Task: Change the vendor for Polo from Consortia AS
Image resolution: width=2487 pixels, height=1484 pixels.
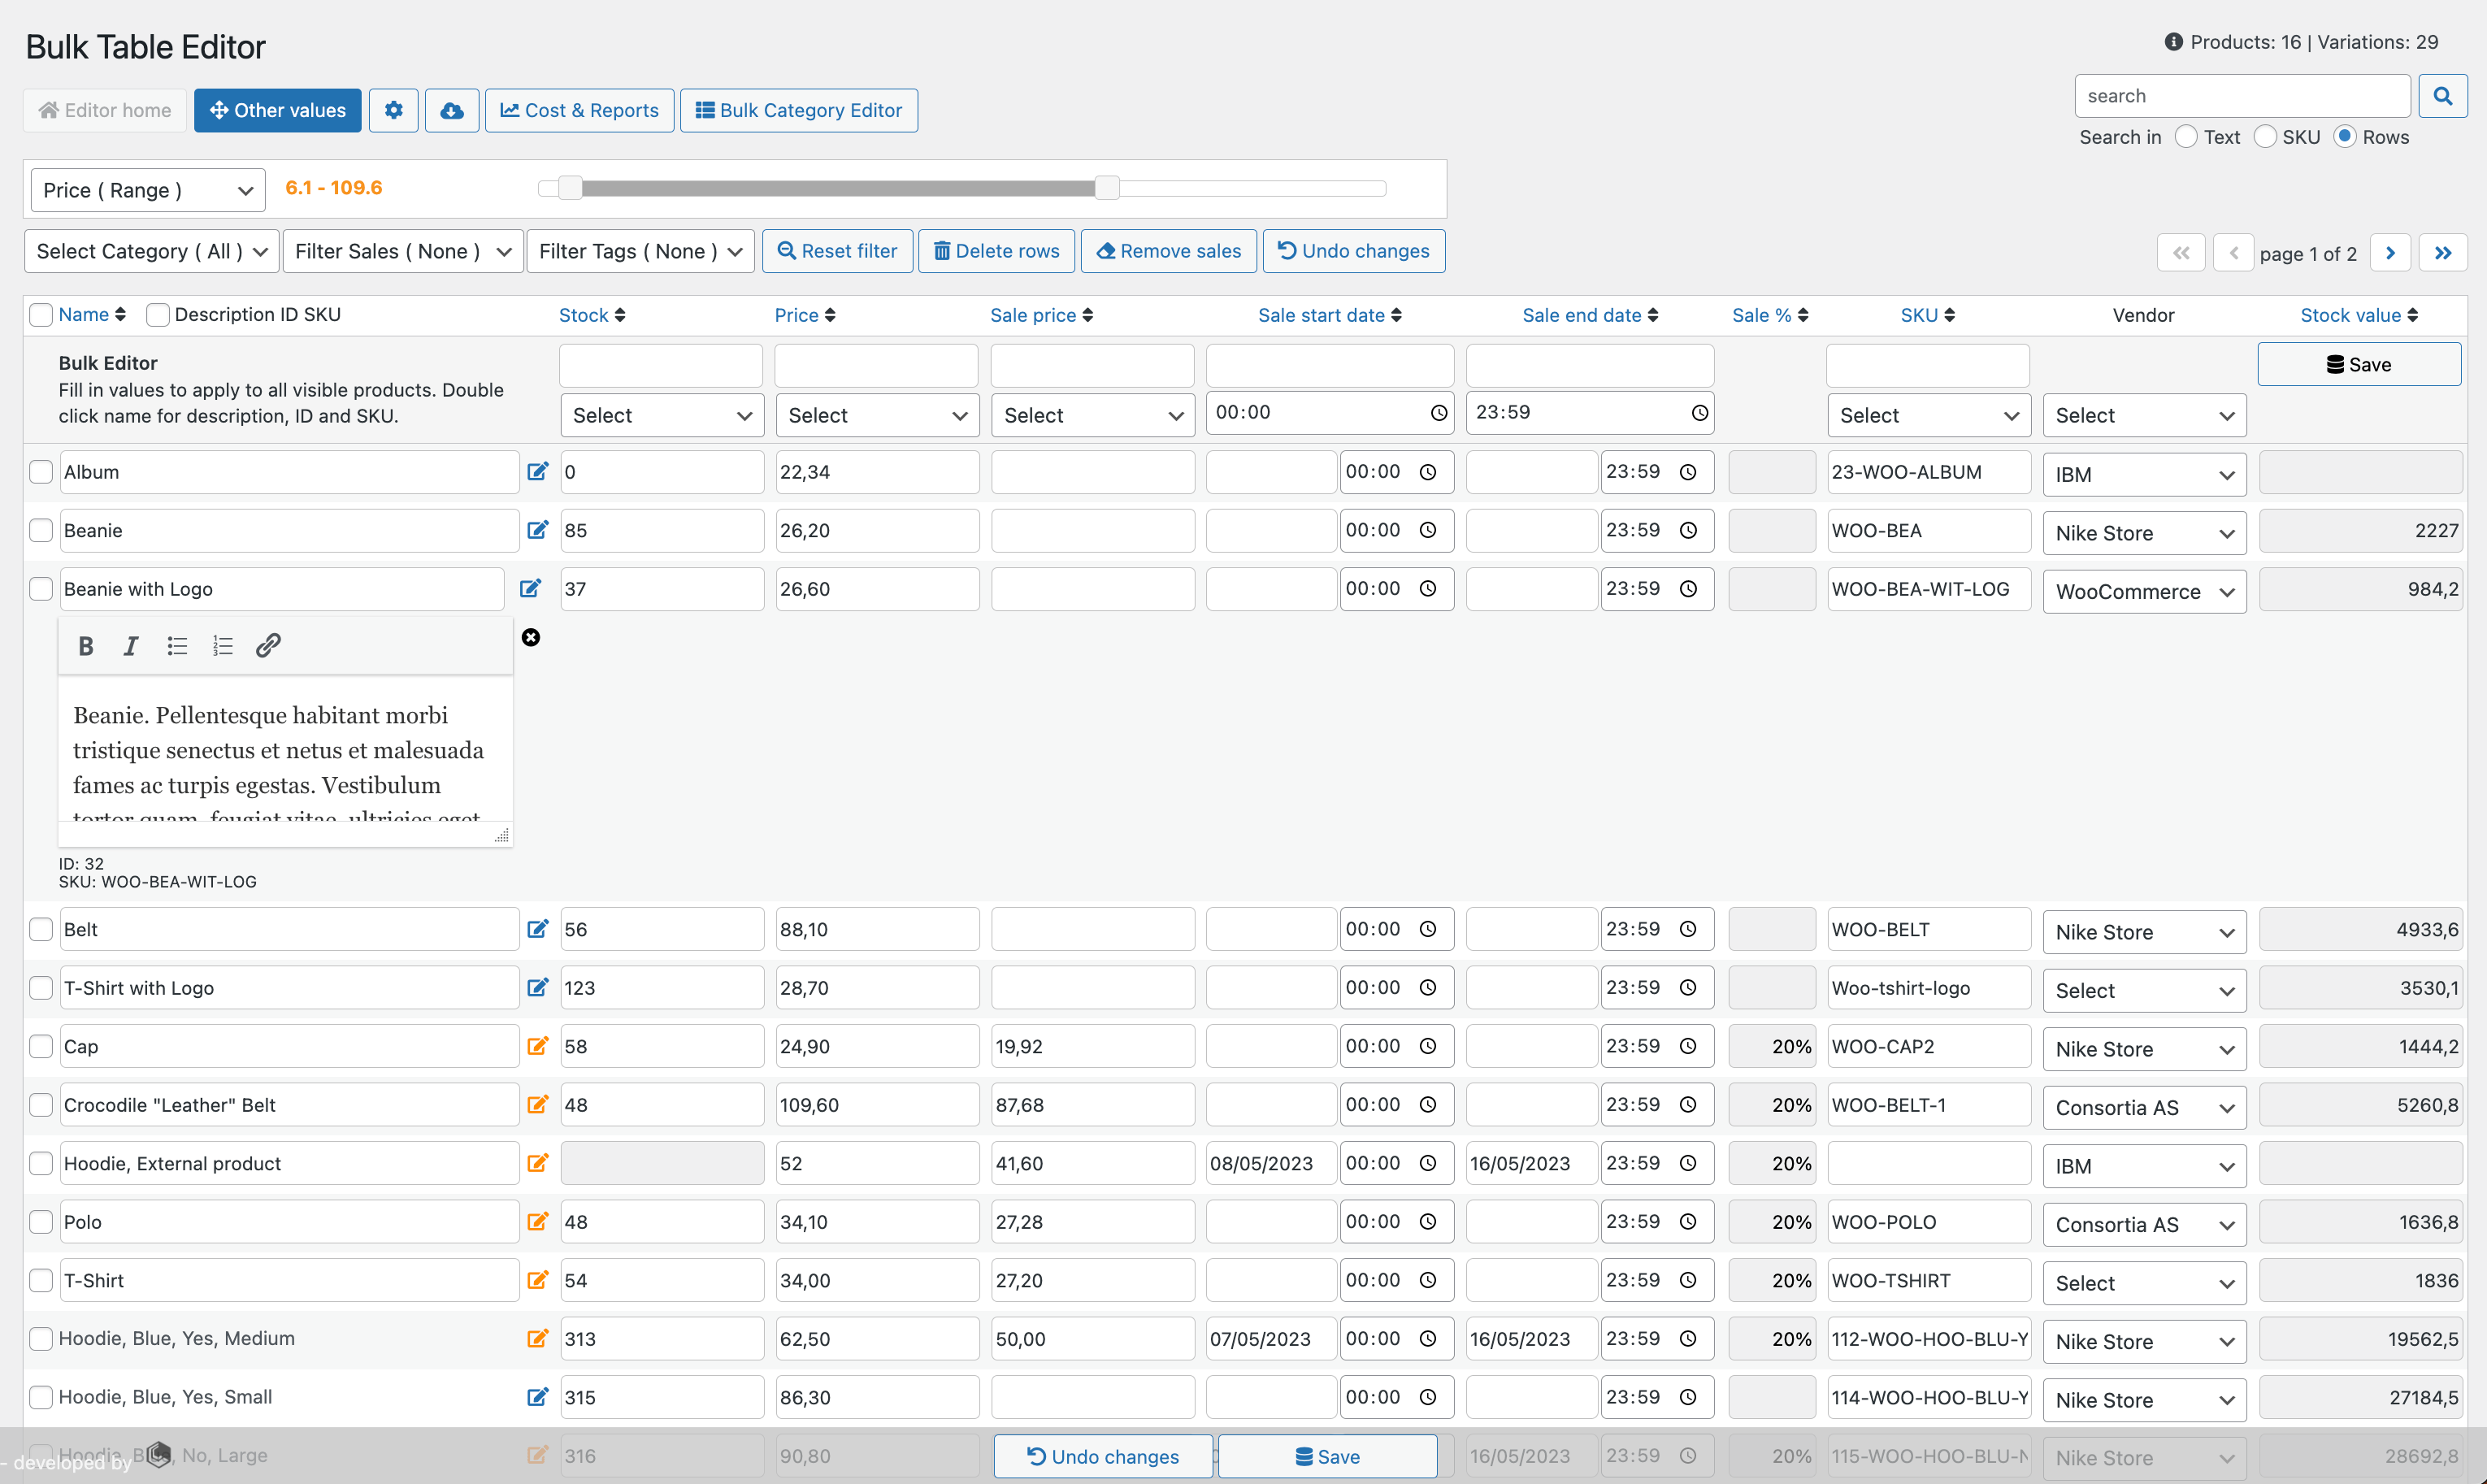Action: coord(2143,1223)
